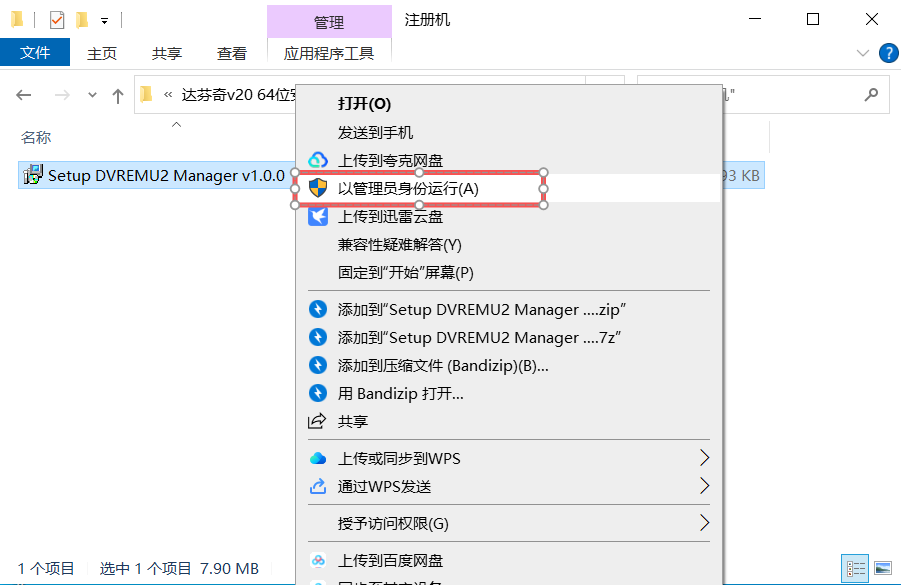Open the quick access toolbar dropdown arrow
The image size is (901, 585).
[103, 19]
